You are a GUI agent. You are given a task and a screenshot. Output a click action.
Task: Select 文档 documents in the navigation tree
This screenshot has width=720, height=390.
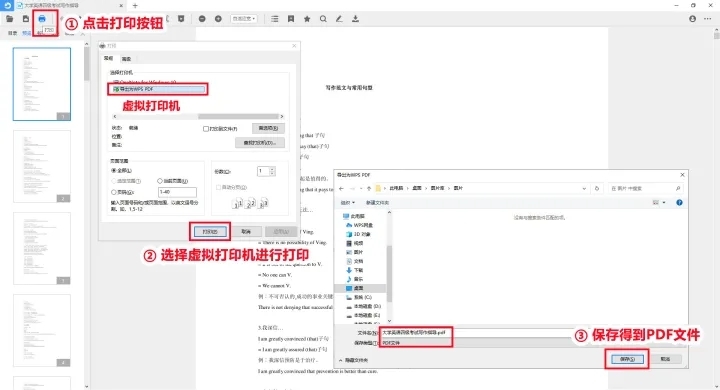coord(354,261)
